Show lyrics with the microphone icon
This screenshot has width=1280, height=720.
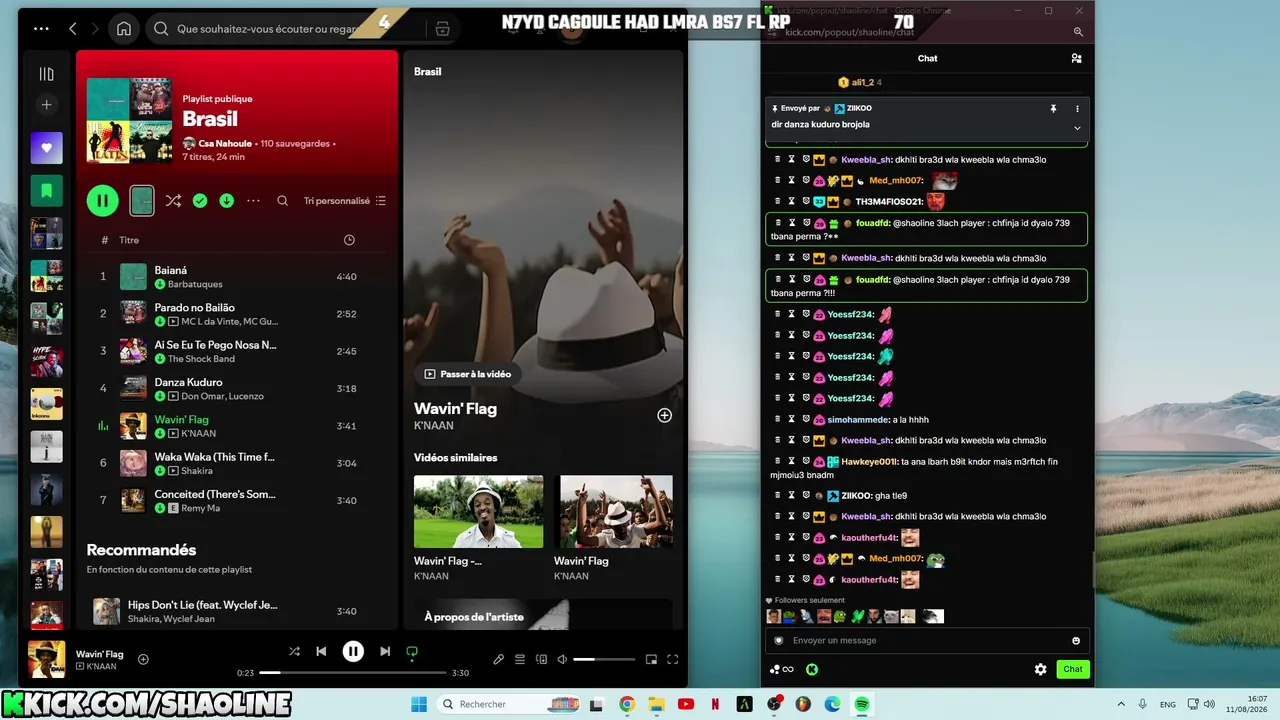(498, 659)
